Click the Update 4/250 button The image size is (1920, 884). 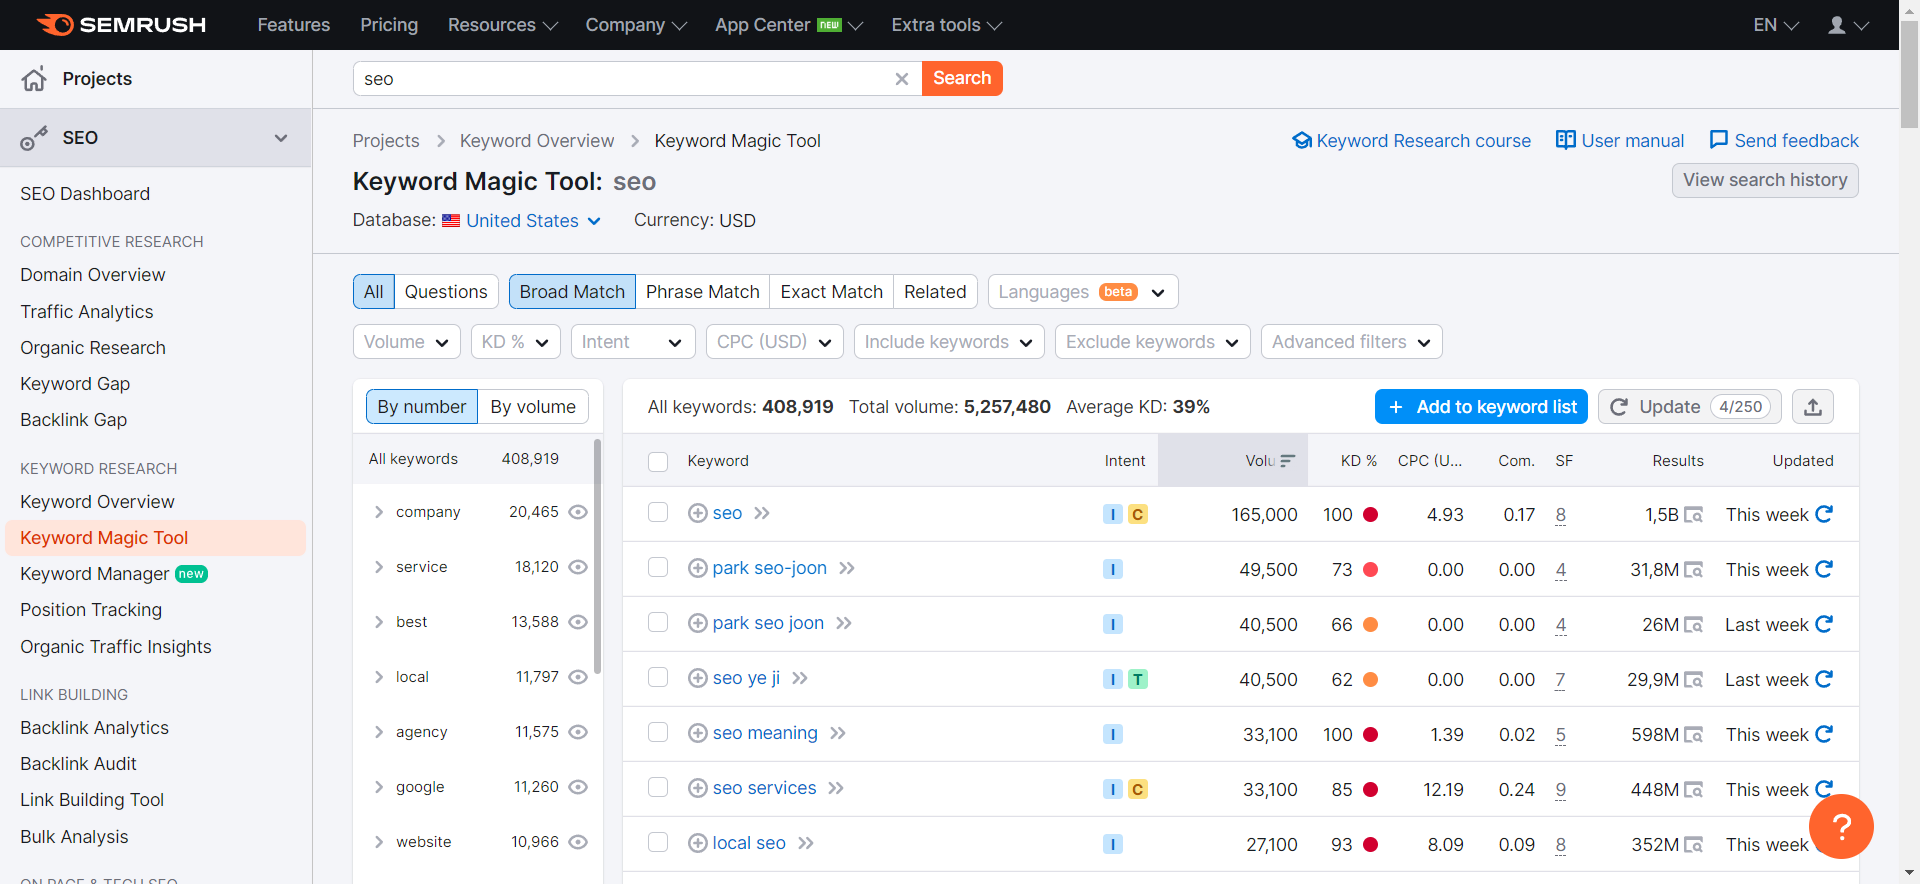click(x=1690, y=407)
